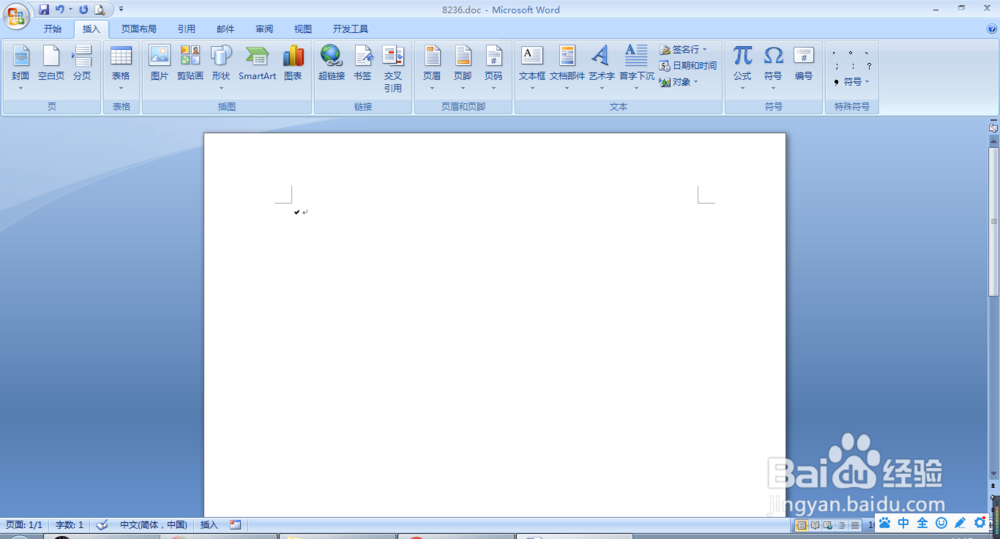Save the document from quick access toolbar
The width and height of the screenshot is (1000, 539).
point(43,10)
